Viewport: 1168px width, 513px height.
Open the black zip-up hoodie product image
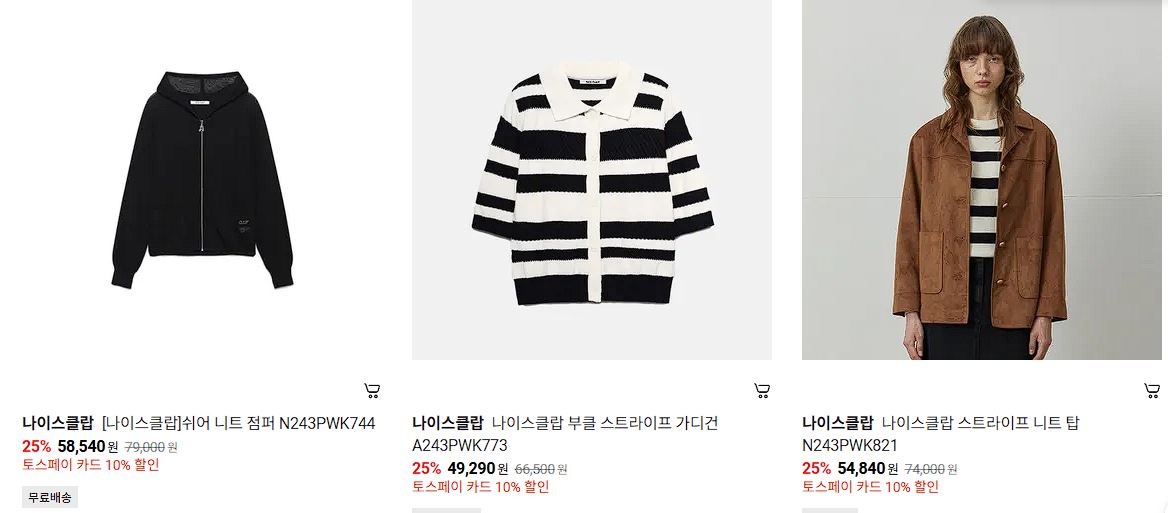click(x=202, y=179)
